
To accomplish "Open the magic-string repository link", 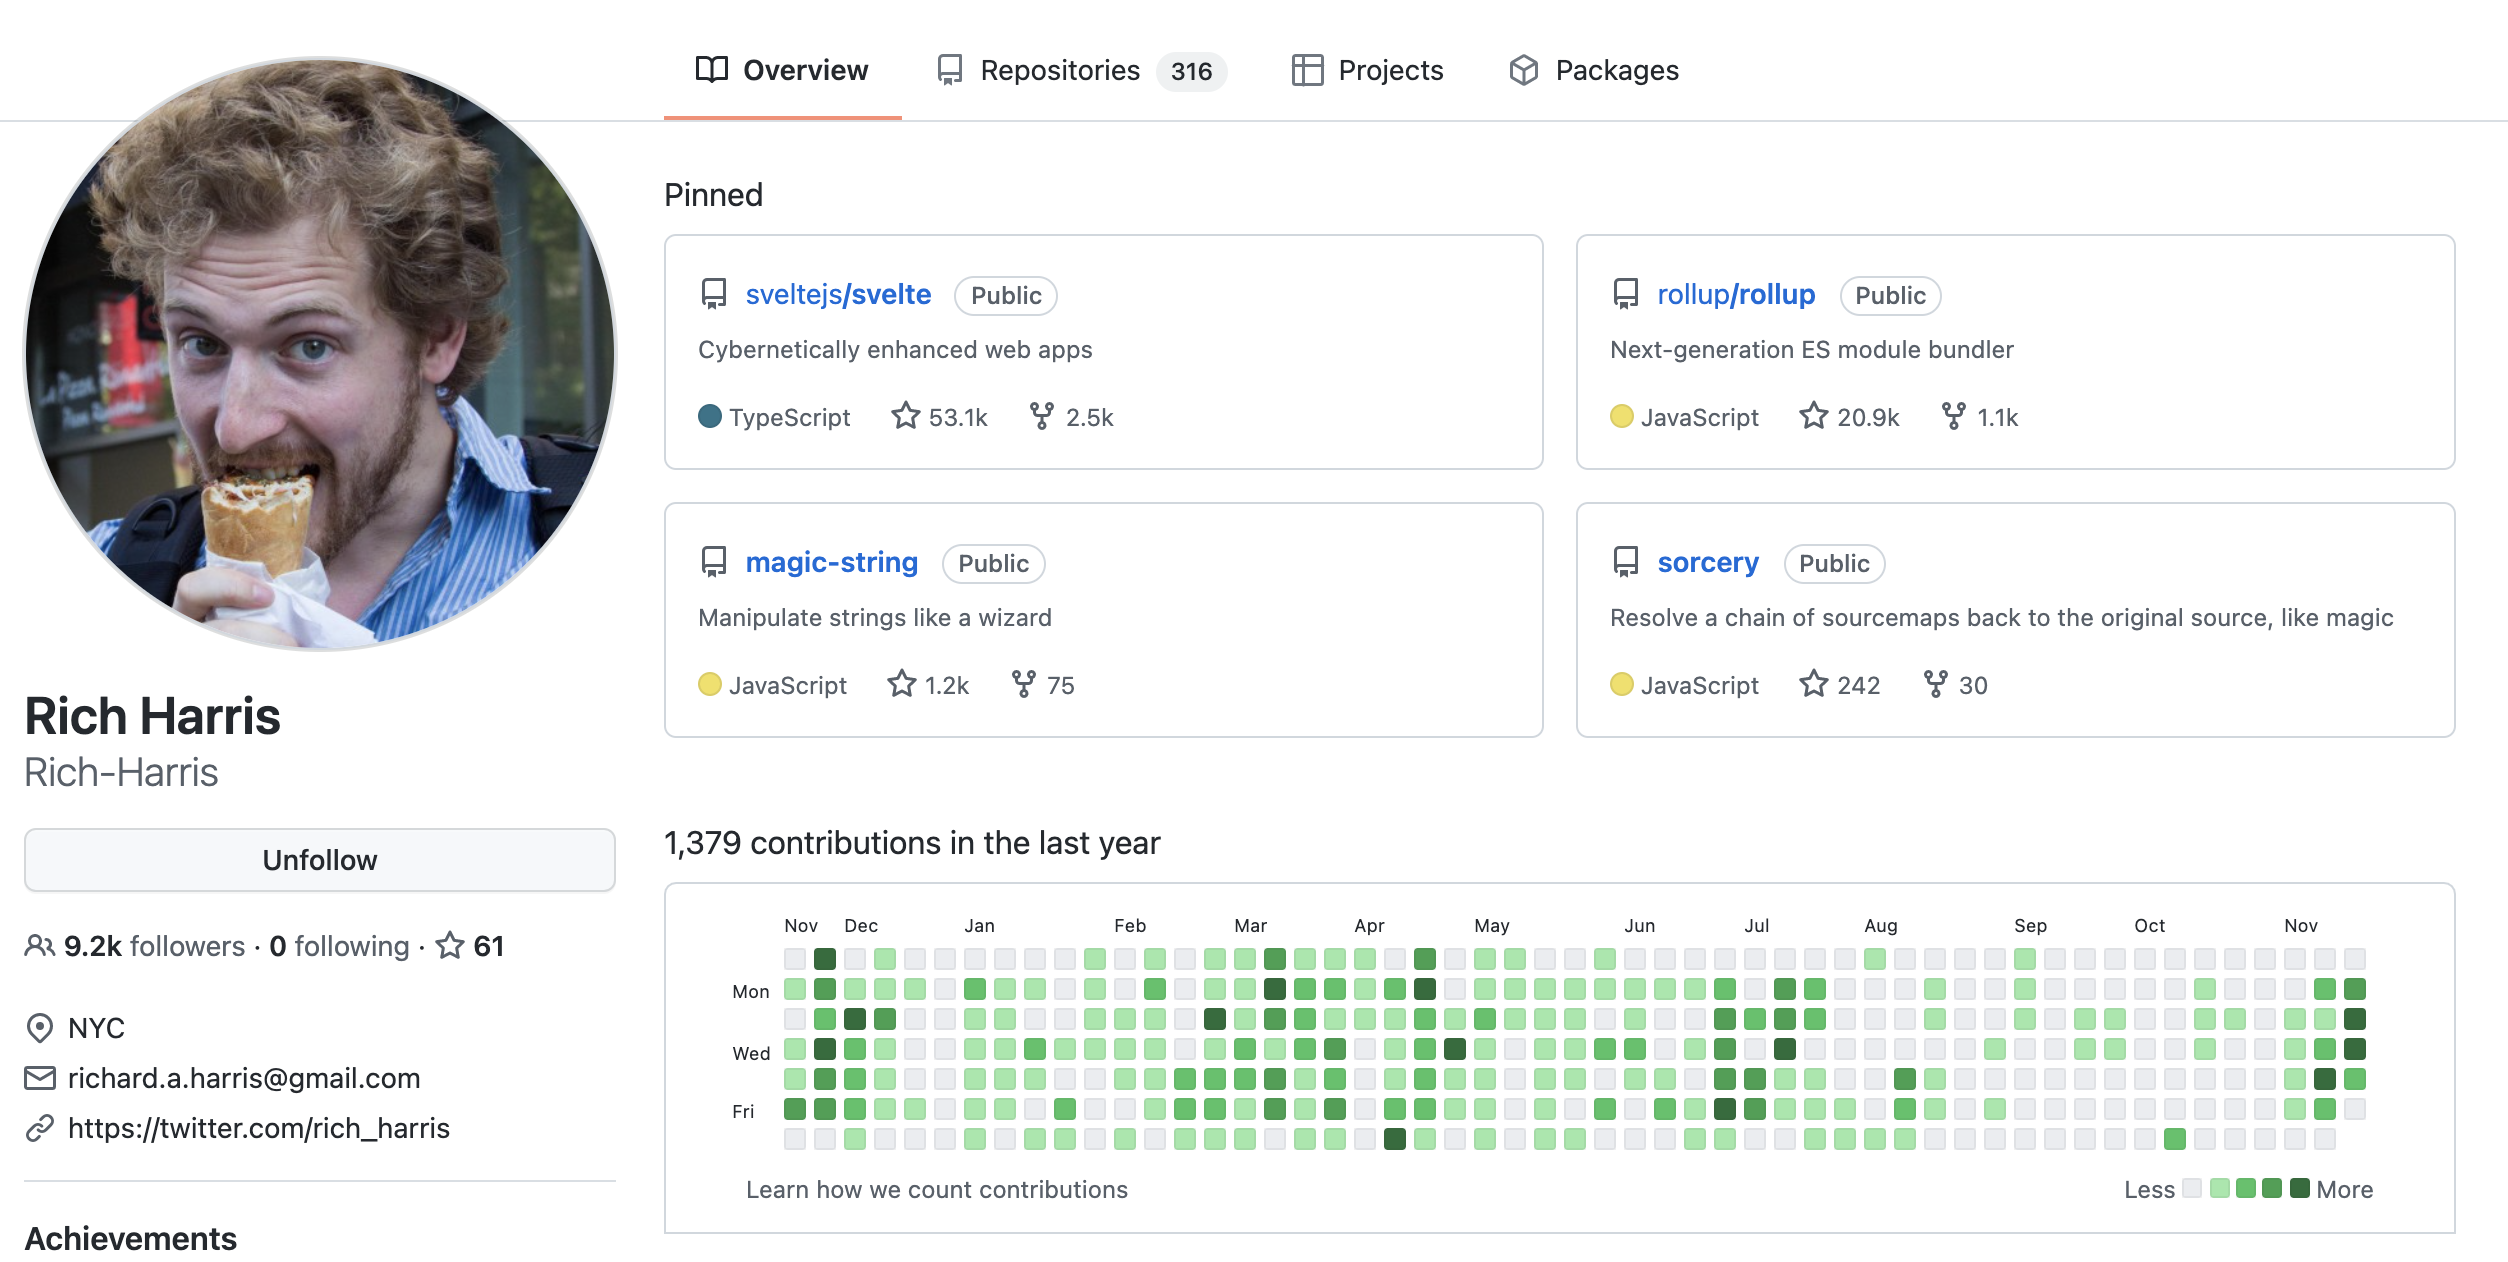I will [831, 563].
